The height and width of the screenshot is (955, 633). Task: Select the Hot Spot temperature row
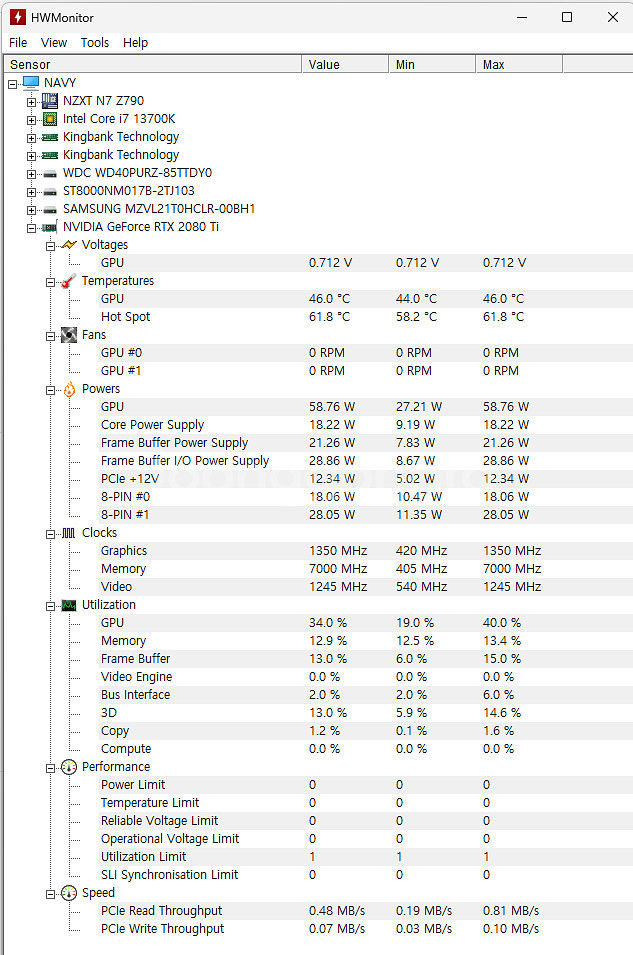point(126,317)
